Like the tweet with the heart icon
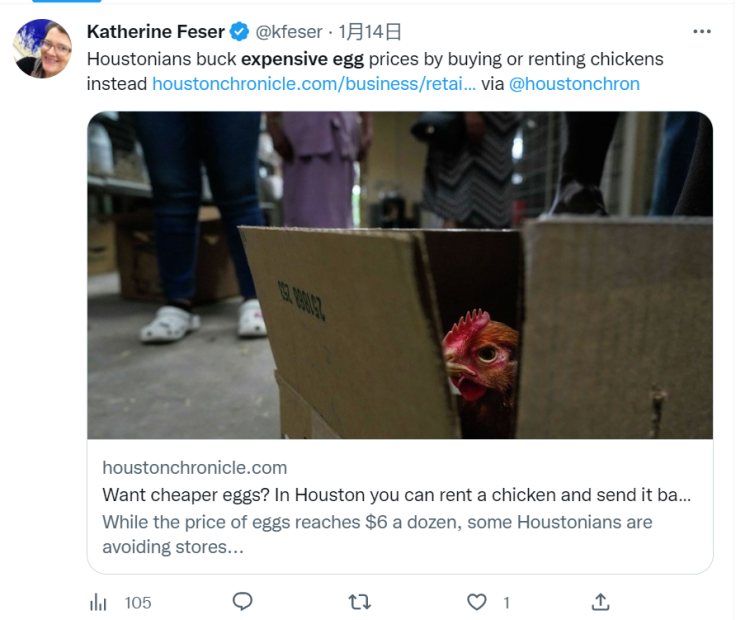 (477, 601)
